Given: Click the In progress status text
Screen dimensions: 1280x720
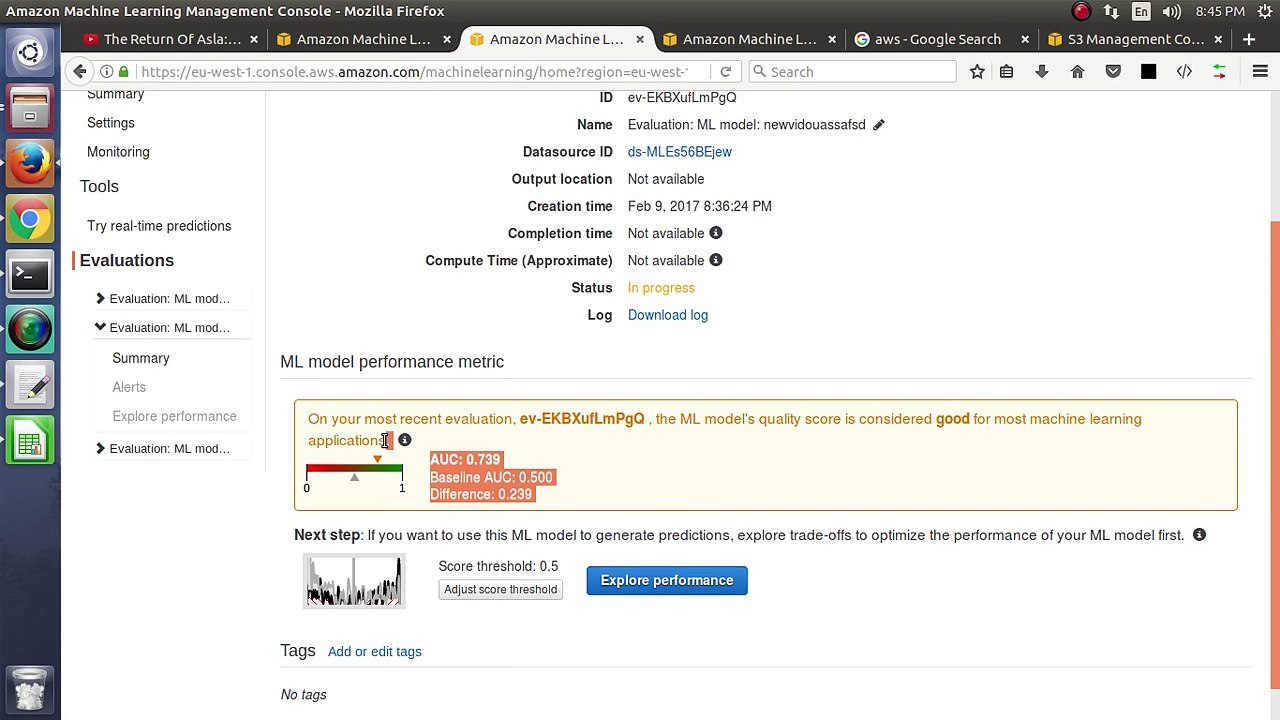Looking at the screenshot, I should click(x=661, y=288).
